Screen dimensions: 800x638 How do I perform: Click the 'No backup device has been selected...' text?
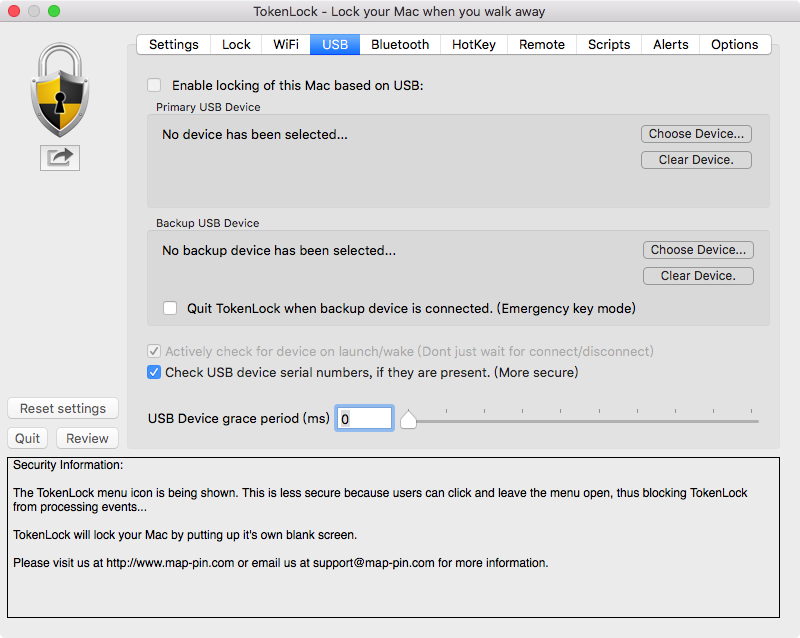[279, 251]
